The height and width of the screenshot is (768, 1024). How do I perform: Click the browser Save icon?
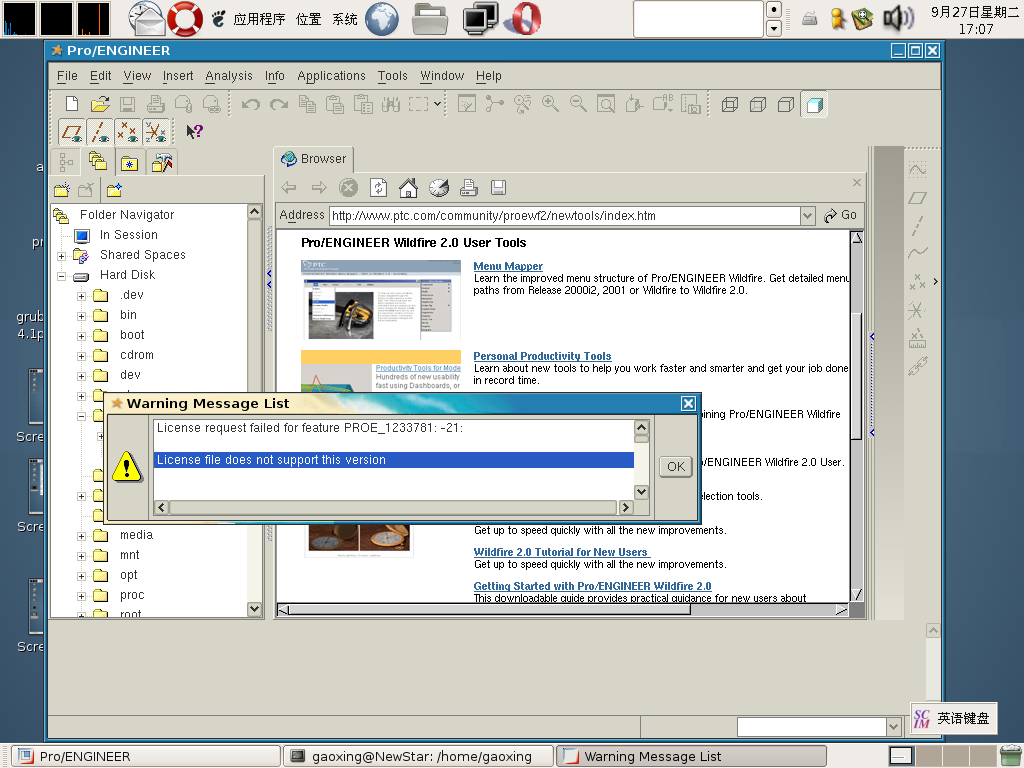[498, 188]
